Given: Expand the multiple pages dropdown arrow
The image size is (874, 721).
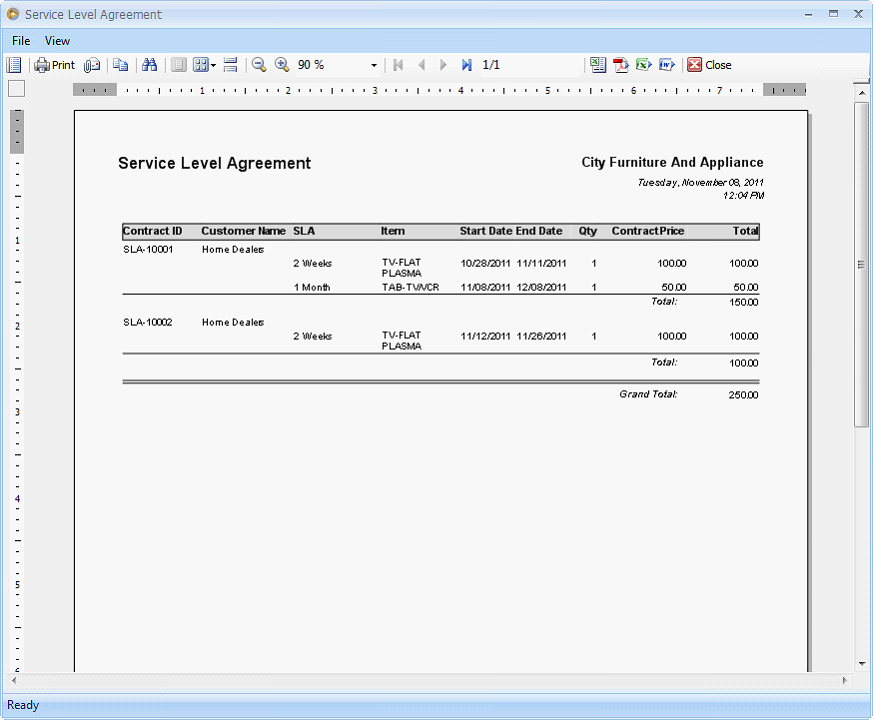Looking at the screenshot, I should [x=213, y=65].
